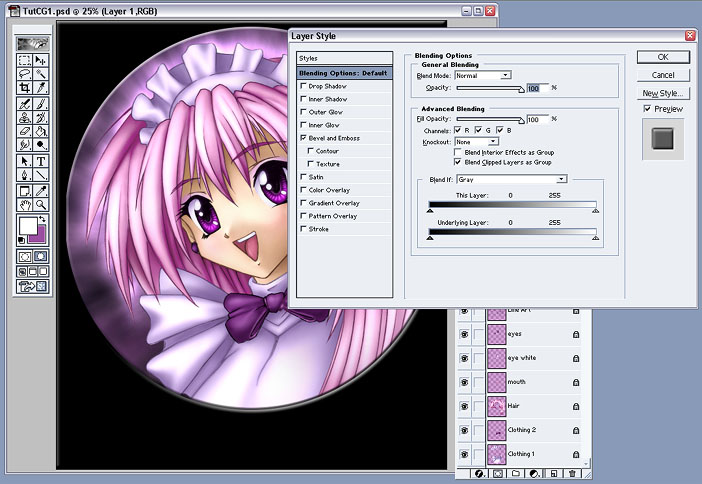Click the purple background color swatch

[40, 237]
